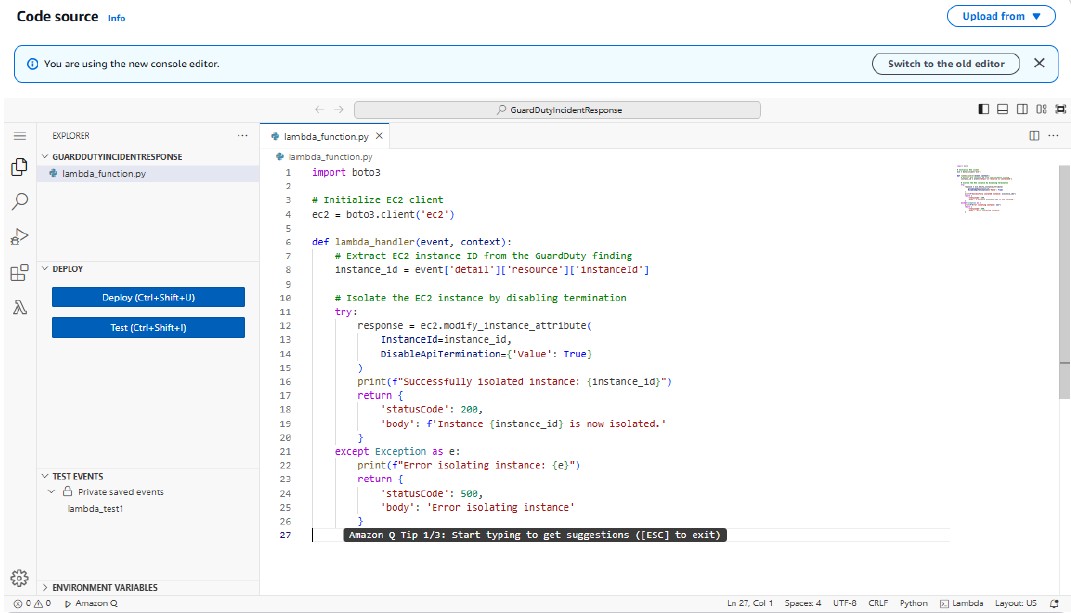Open Explorer views and more actions ellipsis

tap(242, 135)
